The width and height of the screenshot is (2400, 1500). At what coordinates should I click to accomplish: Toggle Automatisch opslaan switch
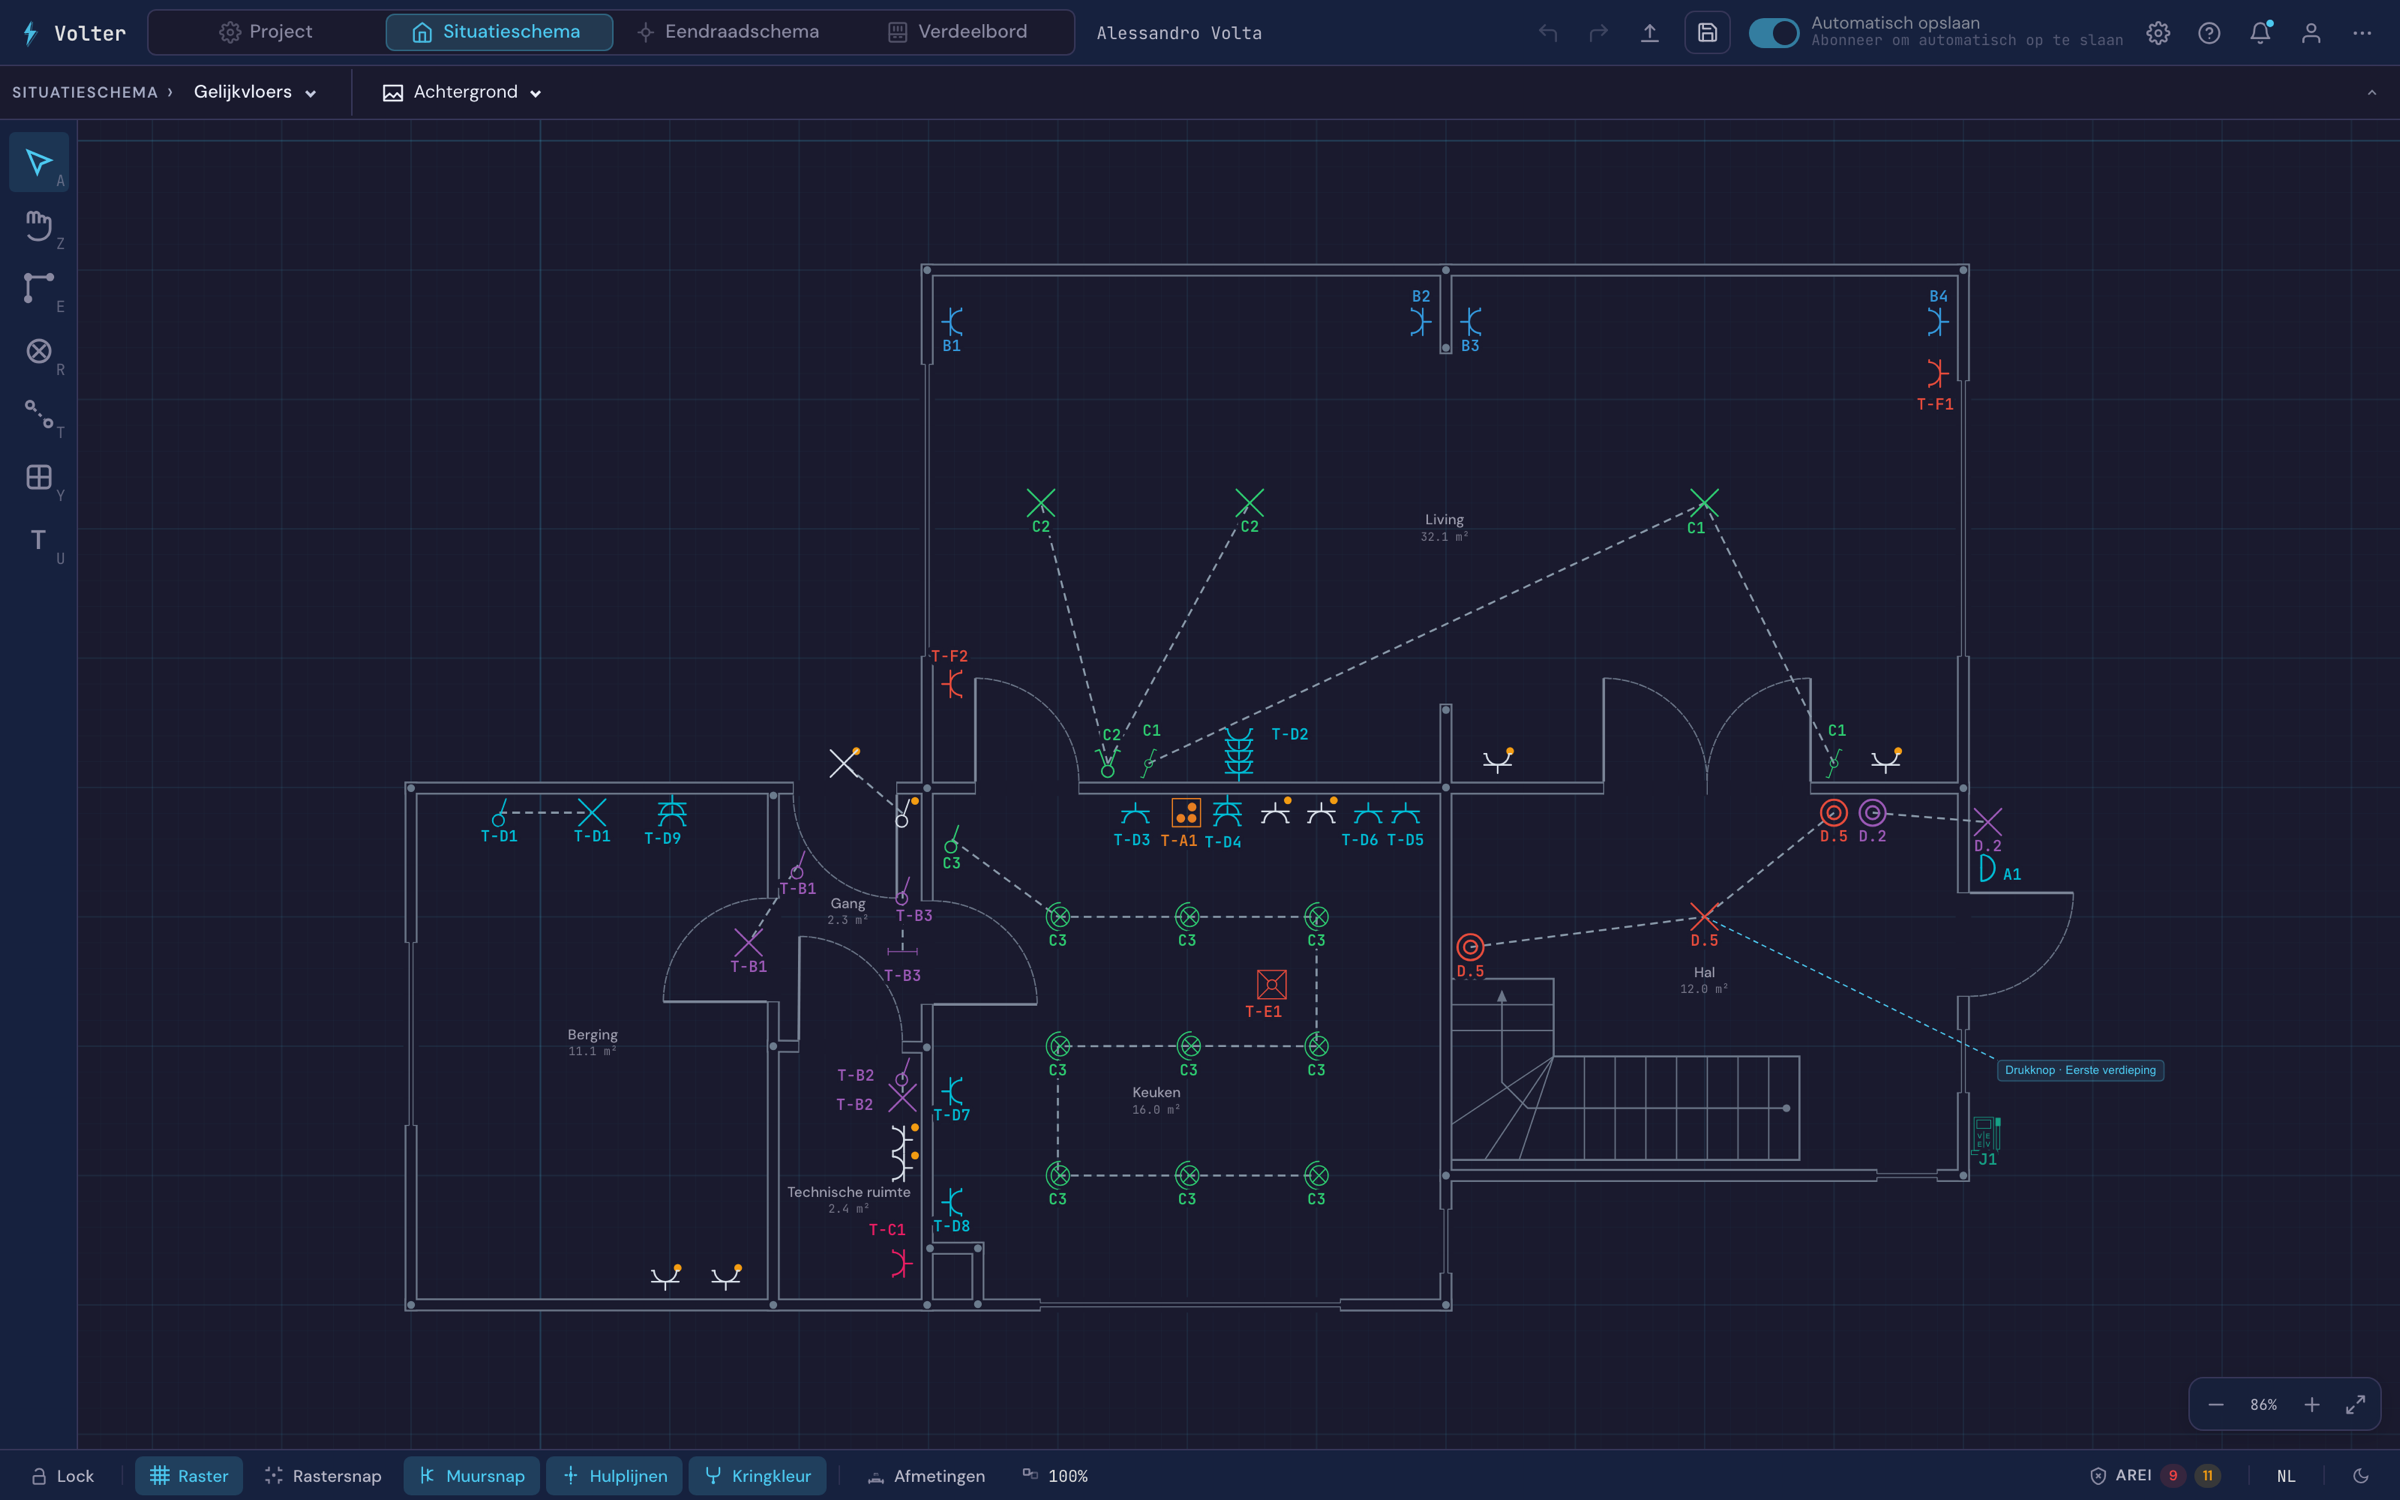[x=1773, y=32]
